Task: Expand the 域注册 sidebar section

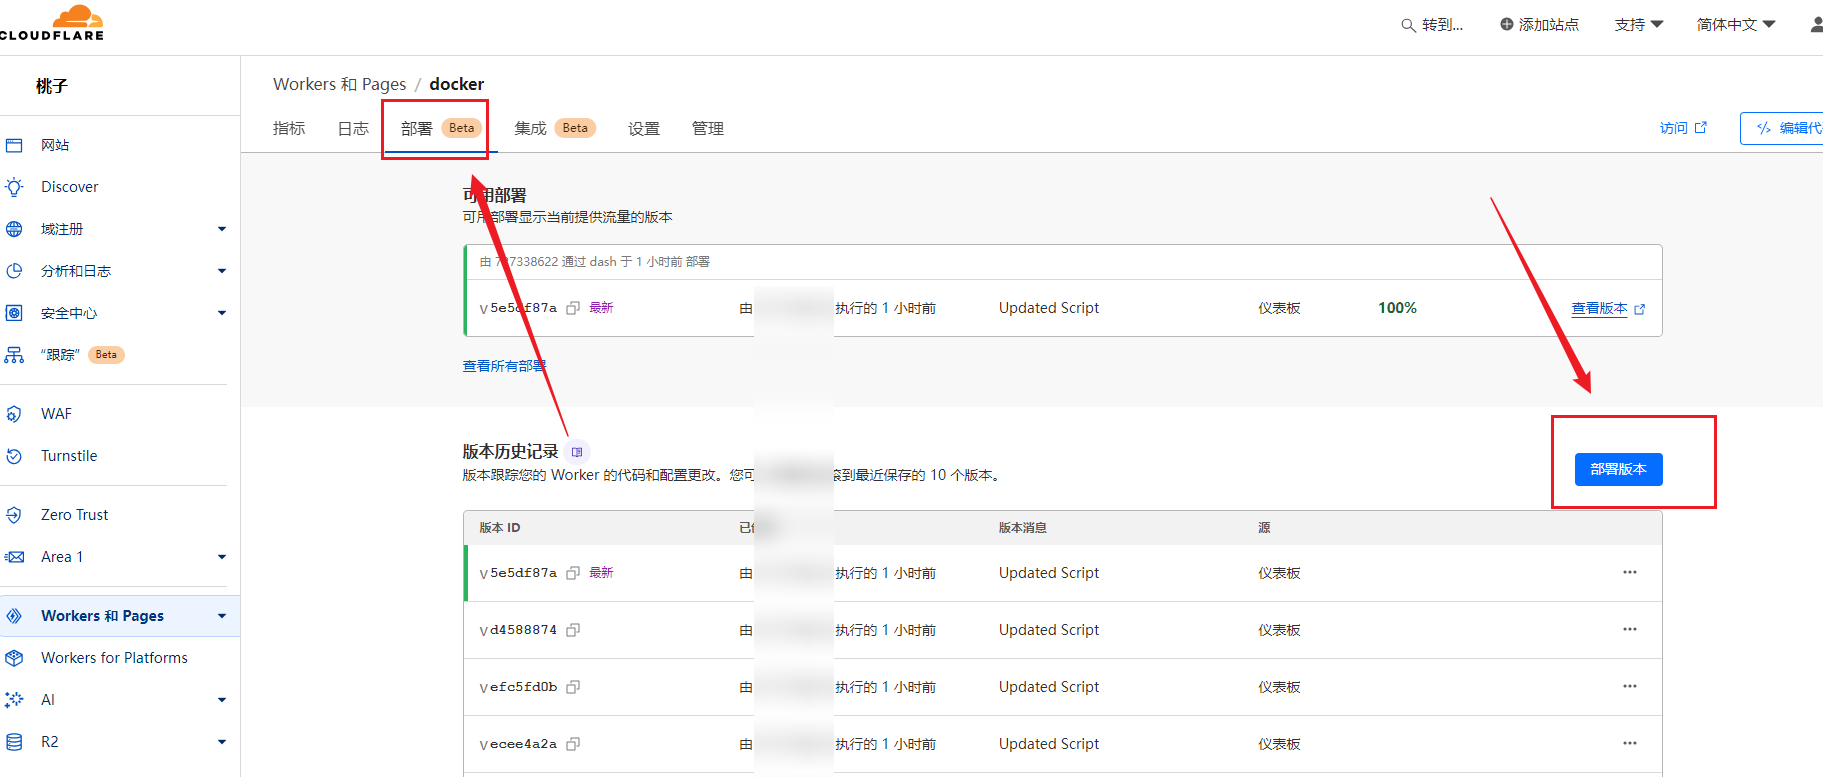Action: [x=222, y=229]
